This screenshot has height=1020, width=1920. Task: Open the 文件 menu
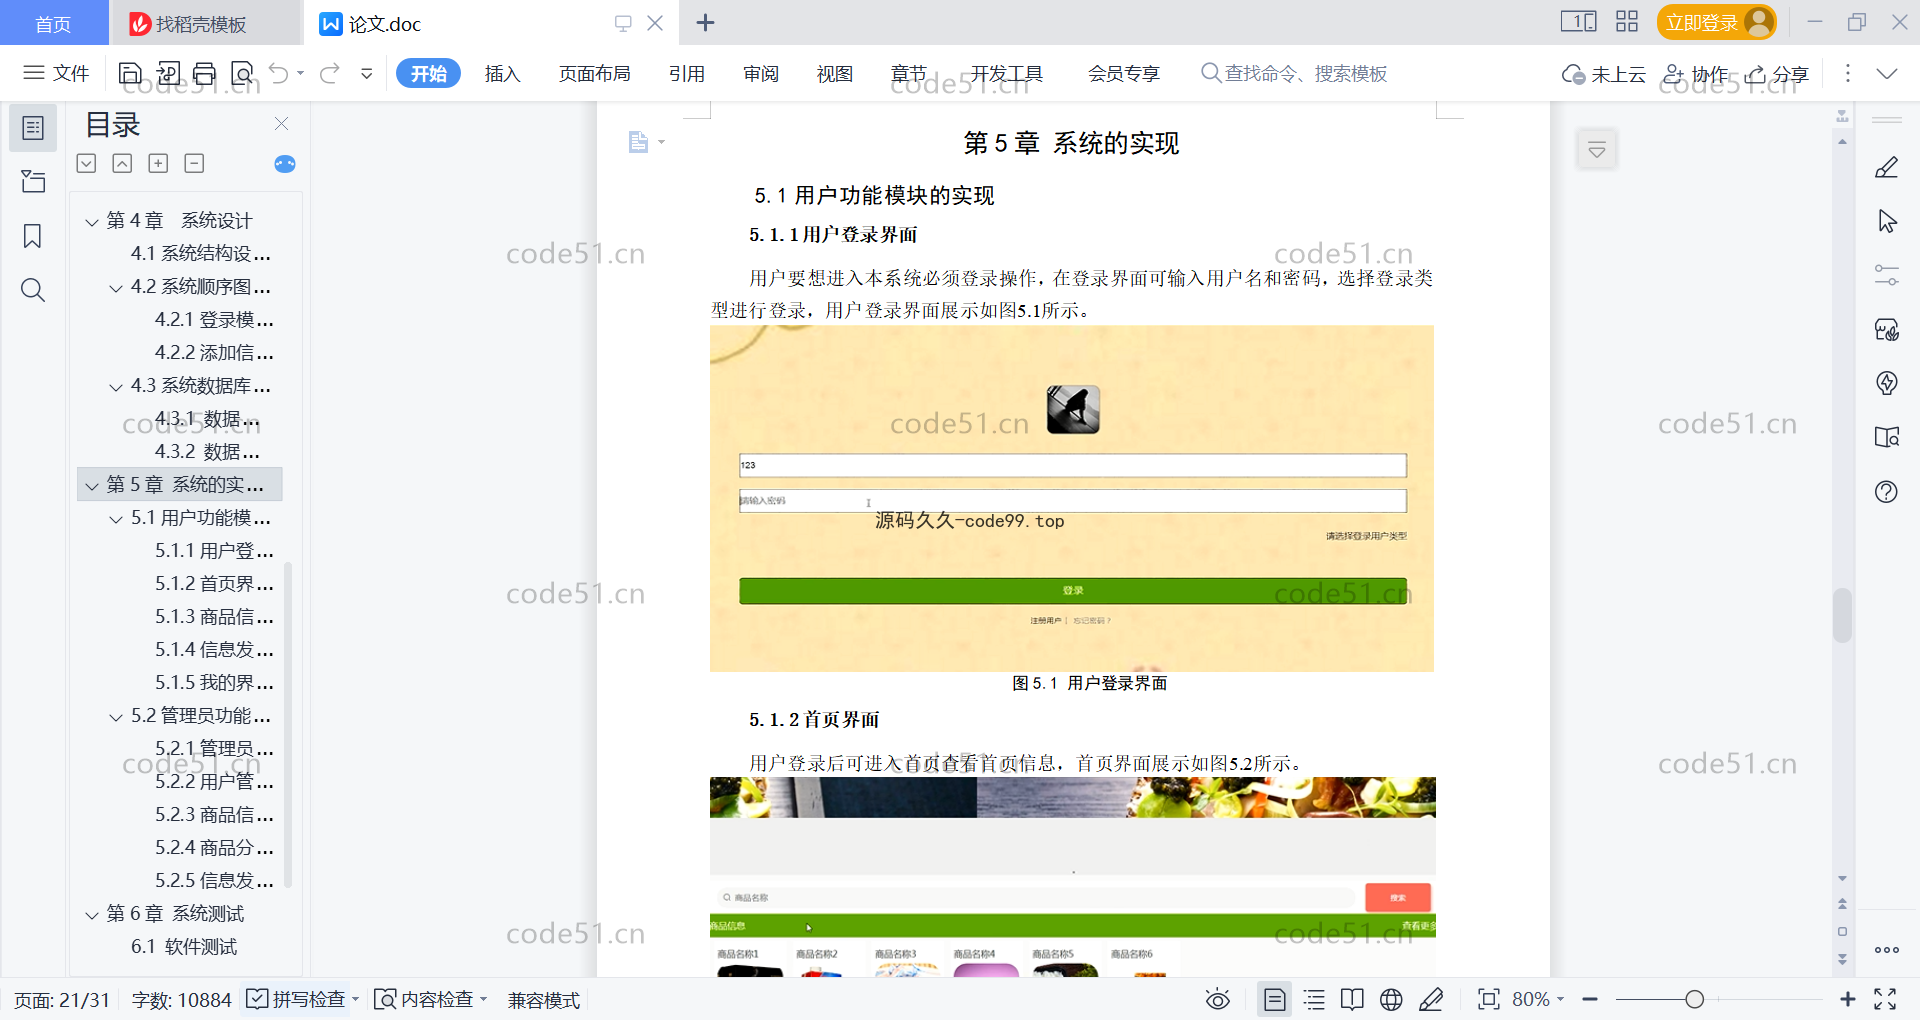click(57, 73)
